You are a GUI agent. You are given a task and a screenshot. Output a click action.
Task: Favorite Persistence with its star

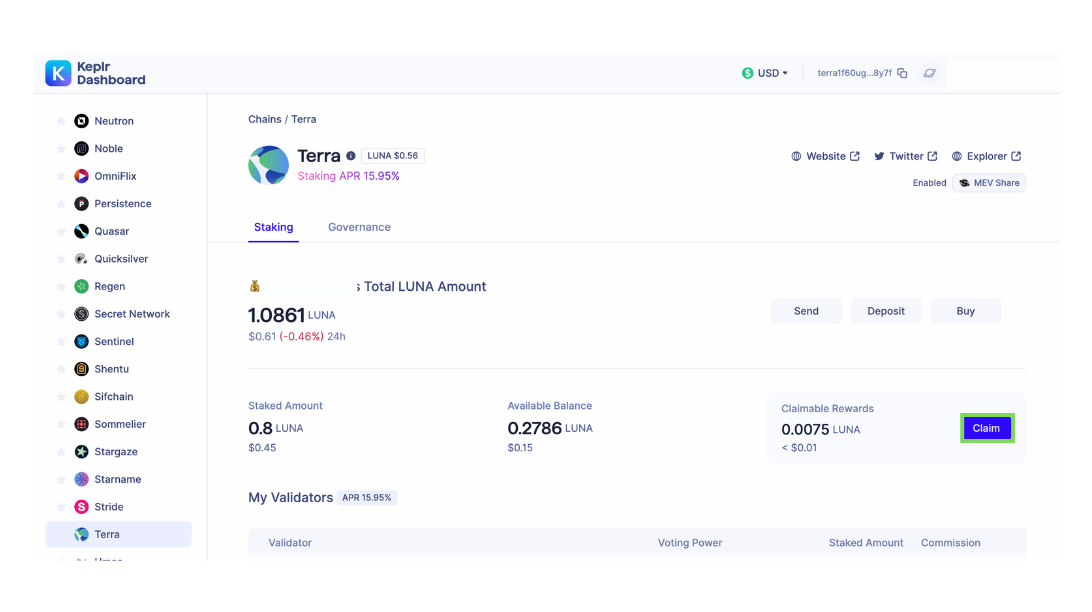click(61, 203)
